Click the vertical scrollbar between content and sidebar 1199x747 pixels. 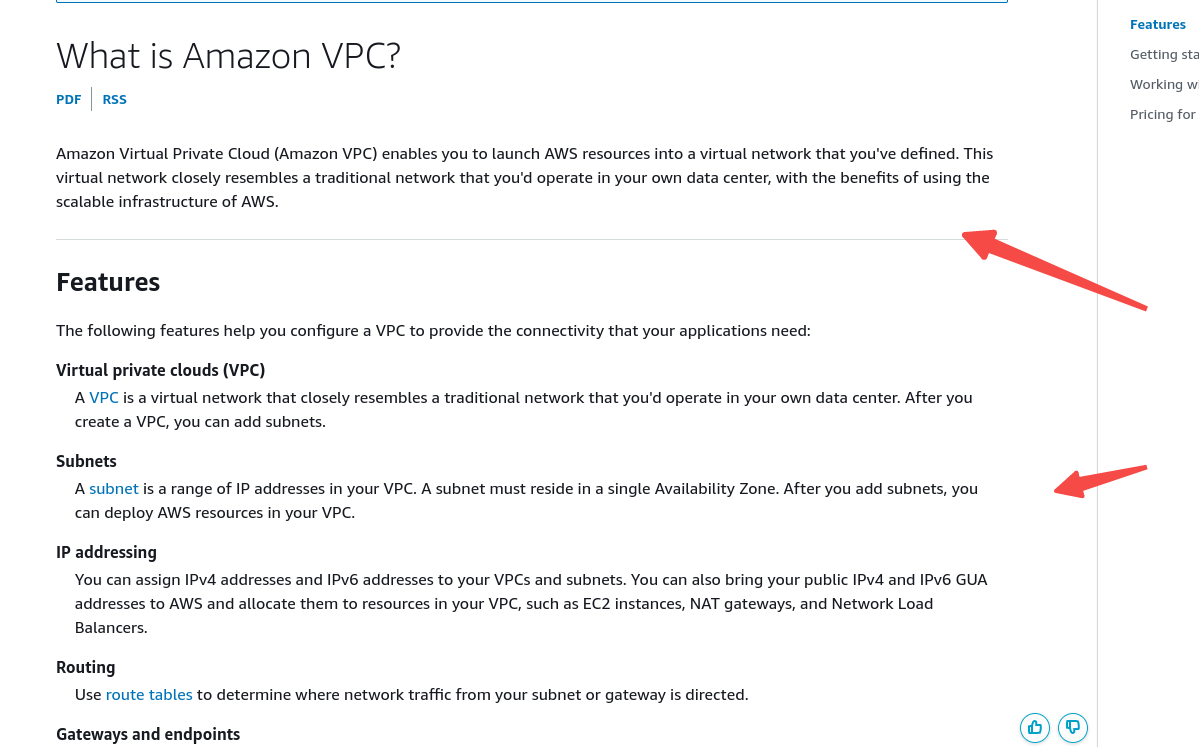[x=1099, y=373]
